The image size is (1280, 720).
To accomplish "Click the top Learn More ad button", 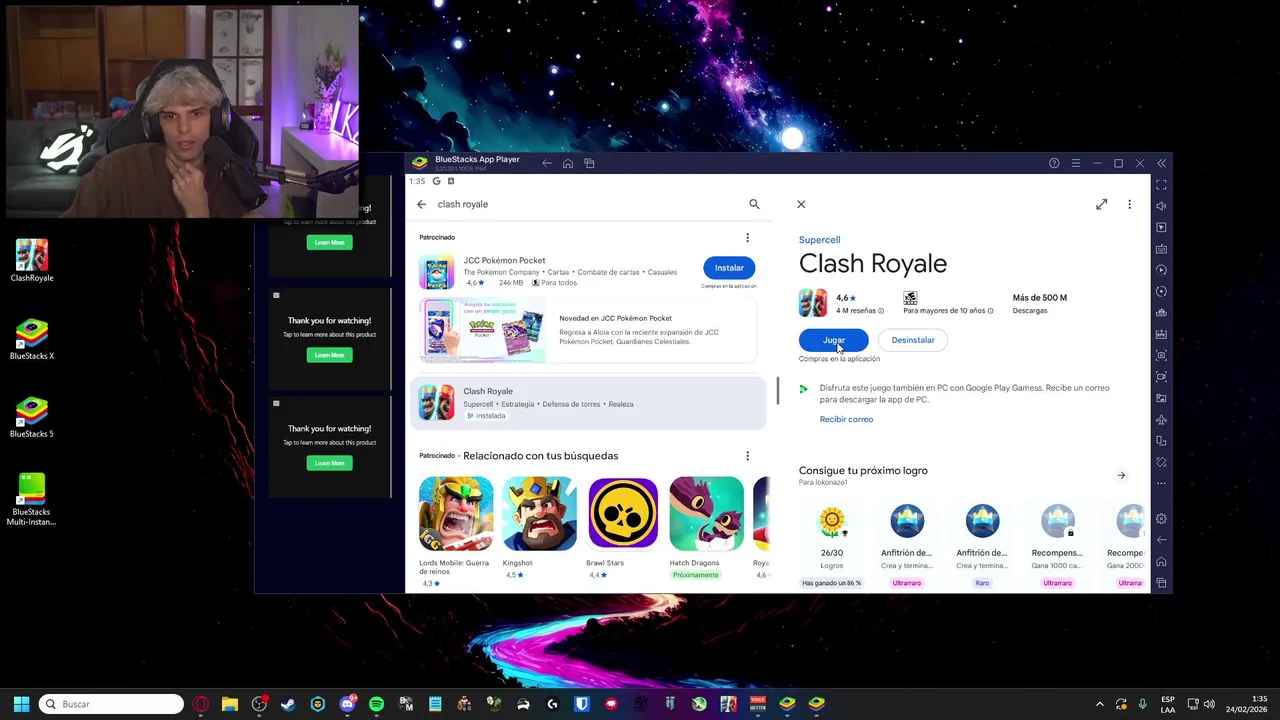I will [x=329, y=243].
